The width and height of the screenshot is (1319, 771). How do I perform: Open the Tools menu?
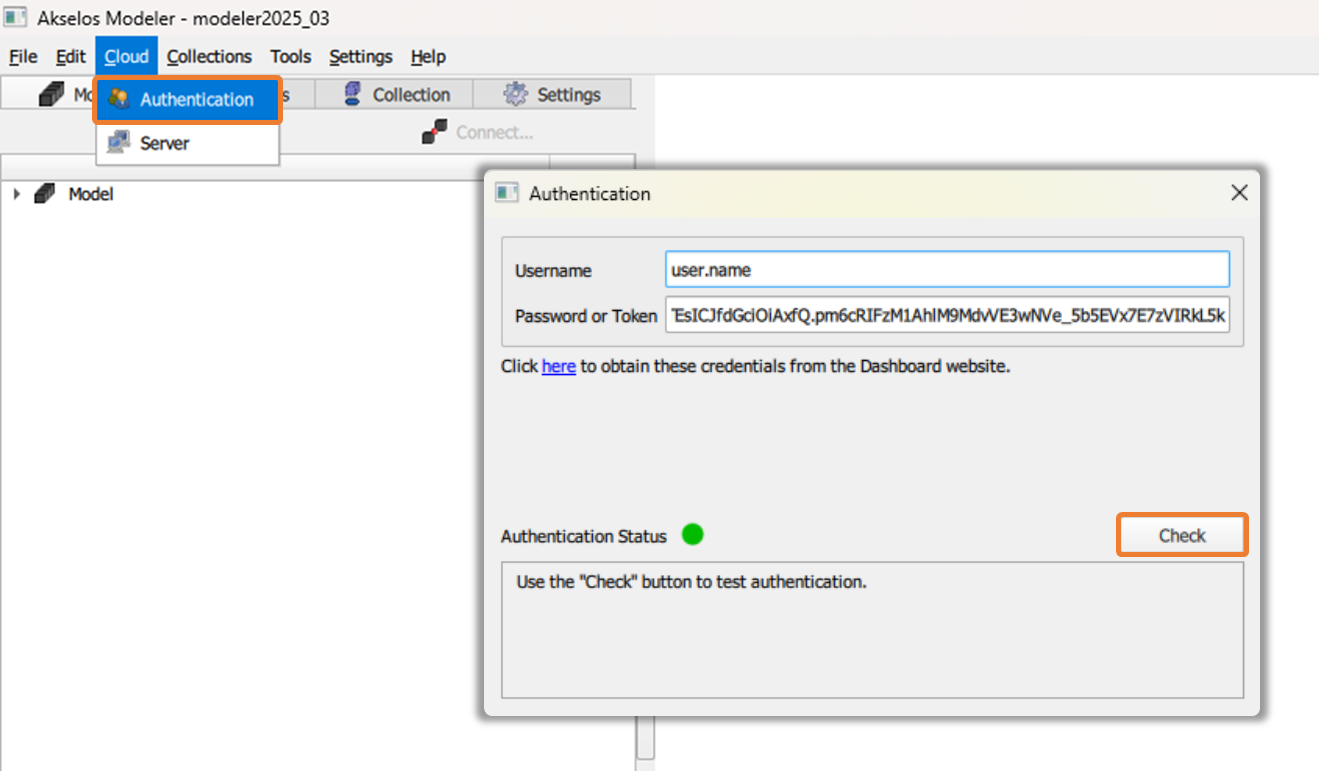(x=291, y=57)
